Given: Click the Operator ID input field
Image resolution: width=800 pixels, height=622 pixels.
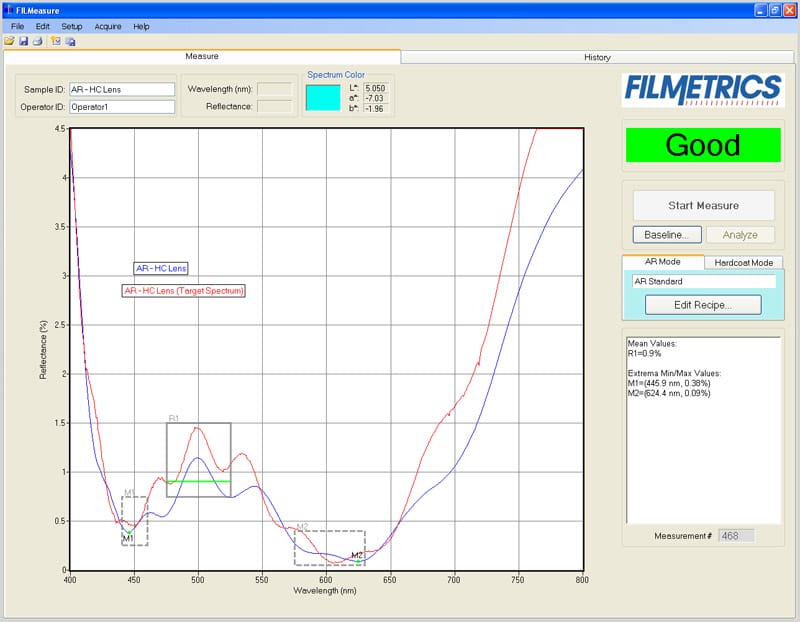Looking at the screenshot, I should [122, 106].
